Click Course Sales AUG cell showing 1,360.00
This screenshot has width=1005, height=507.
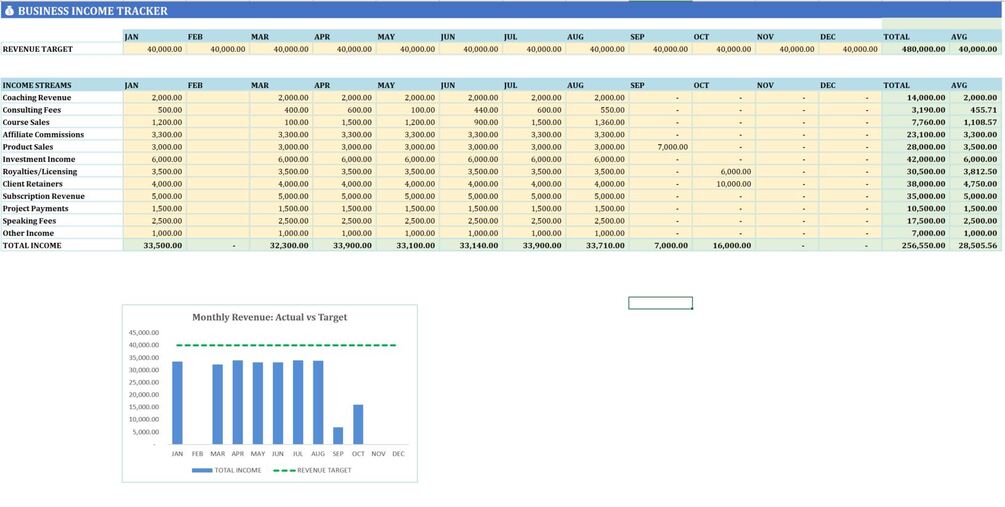(x=597, y=122)
